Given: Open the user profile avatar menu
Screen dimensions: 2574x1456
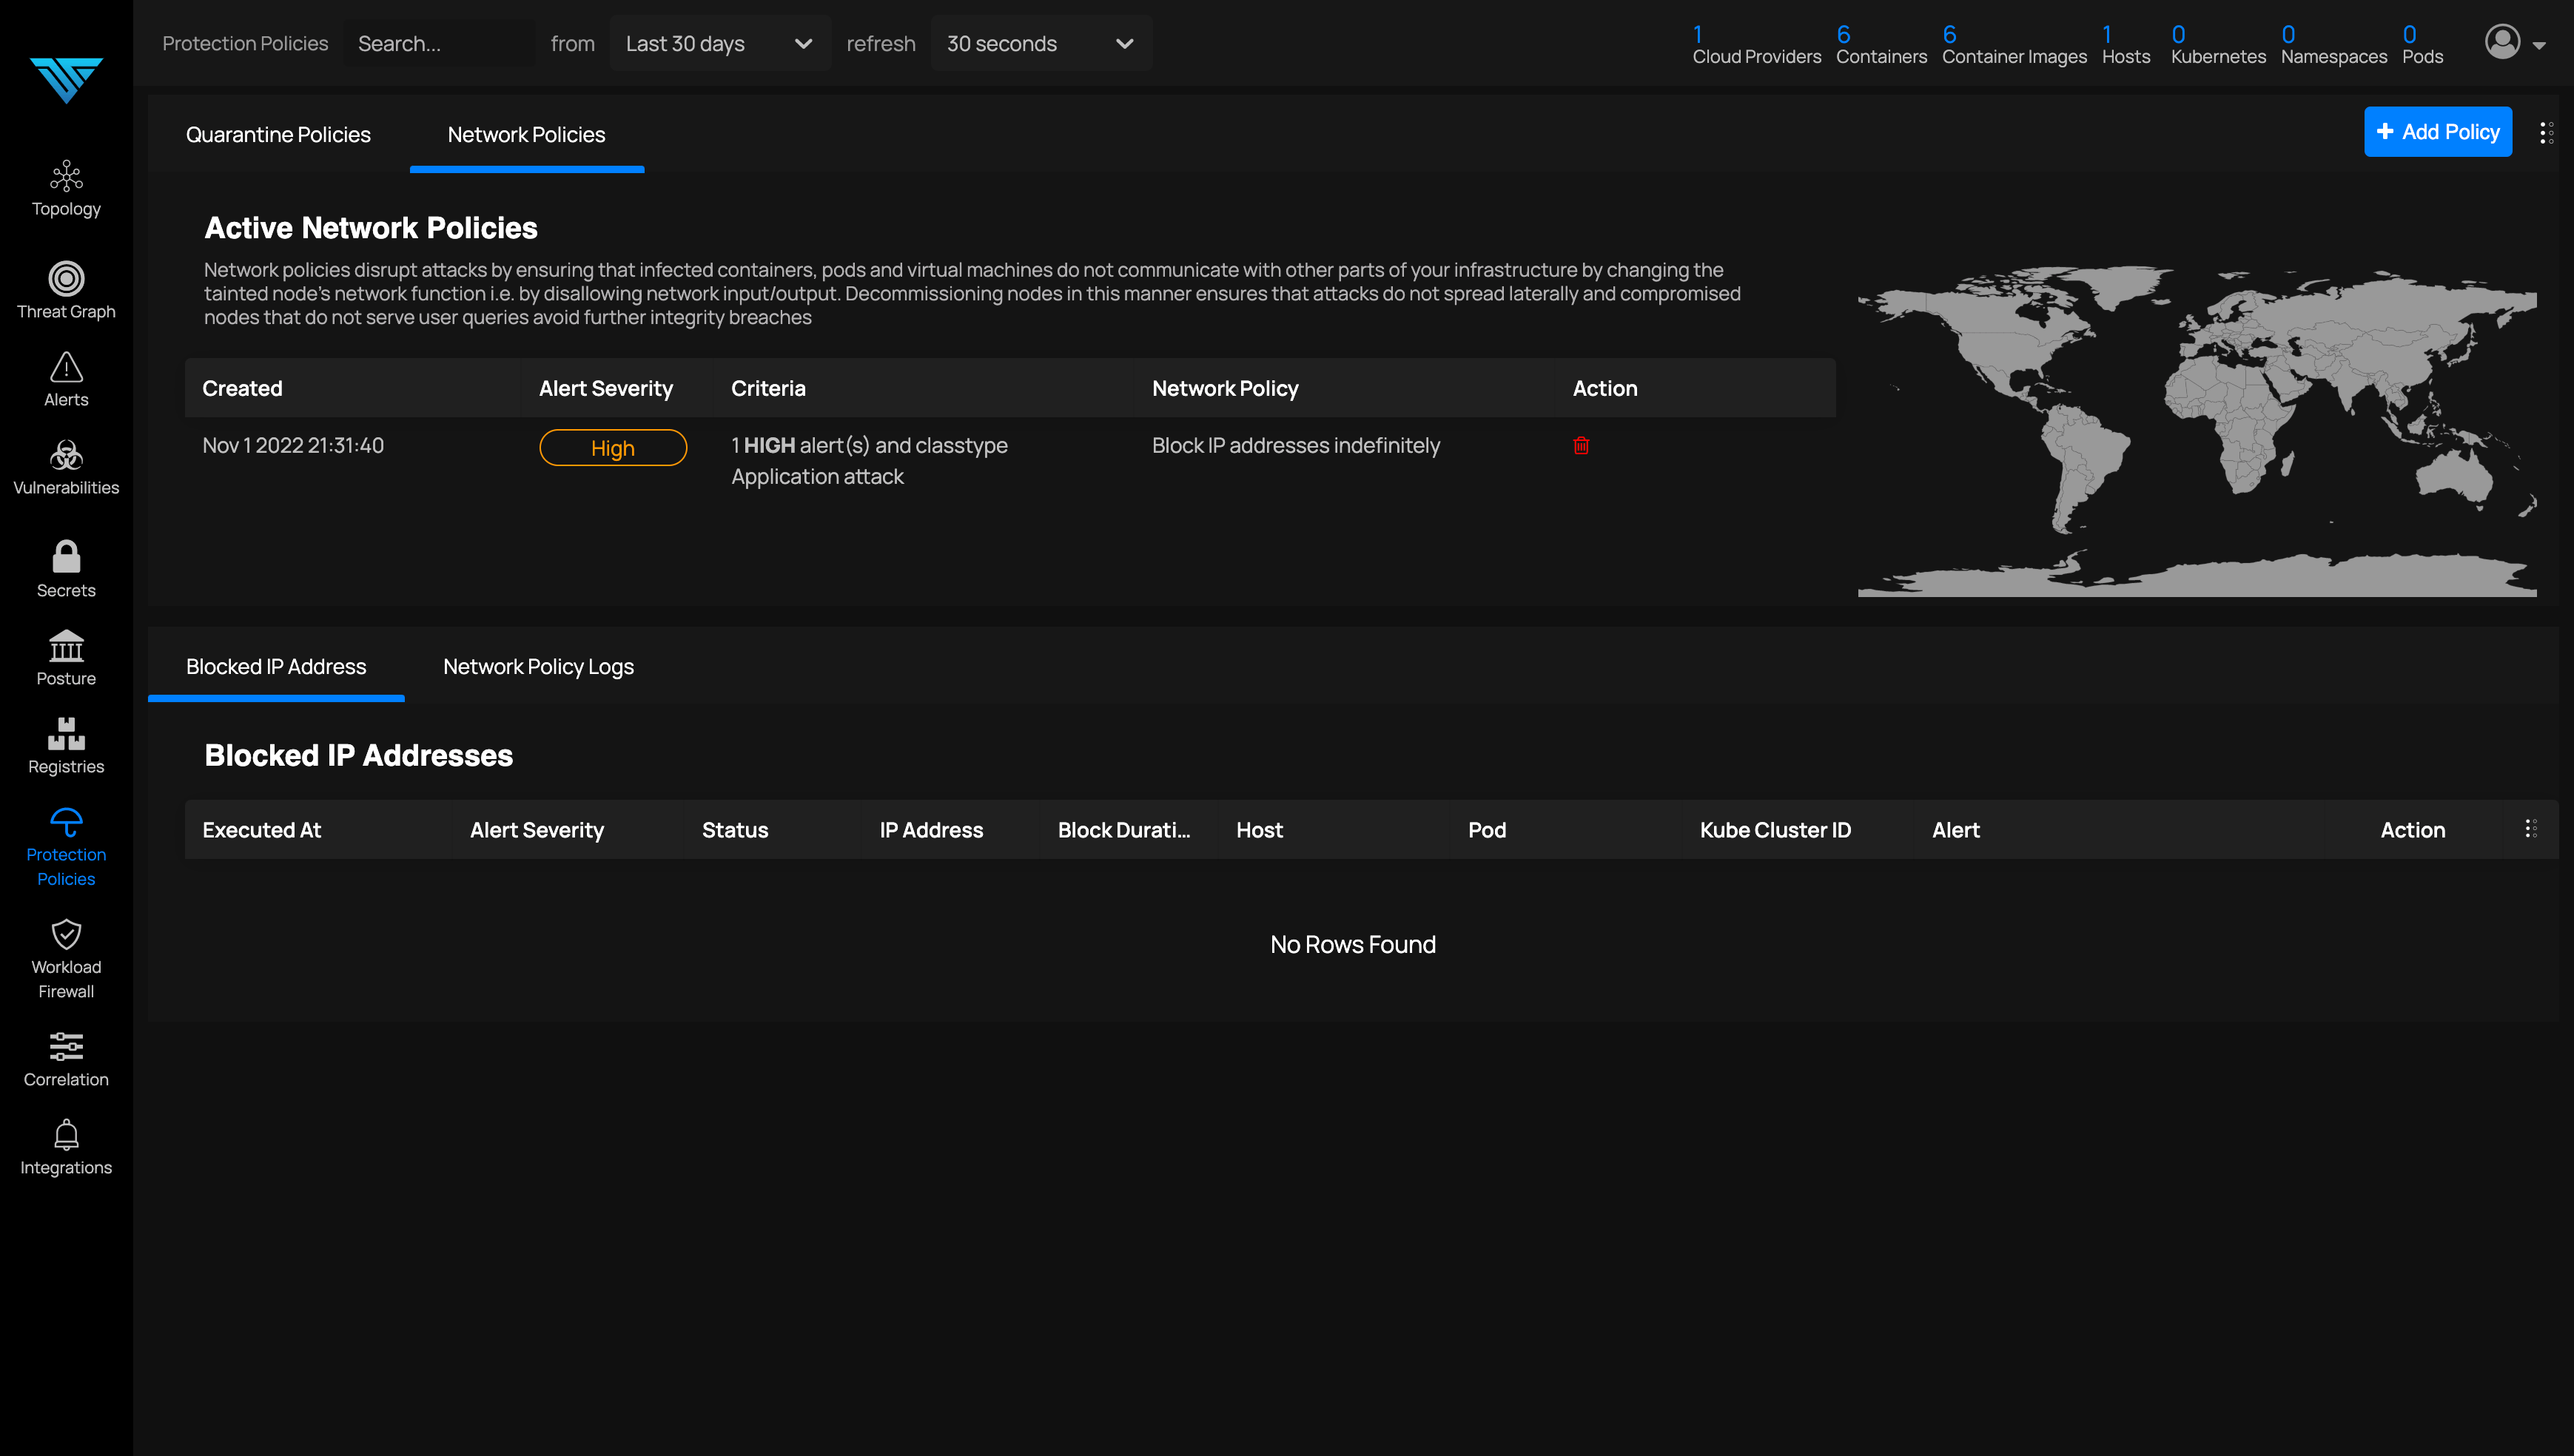Looking at the screenshot, I should [x=2502, y=42].
